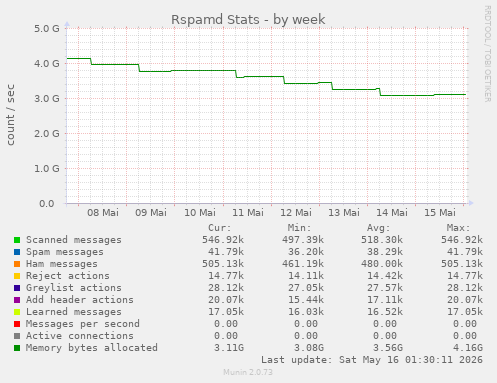The image size is (497, 383).
Task: Click the Active connections gray swatch
Action: [17, 336]
